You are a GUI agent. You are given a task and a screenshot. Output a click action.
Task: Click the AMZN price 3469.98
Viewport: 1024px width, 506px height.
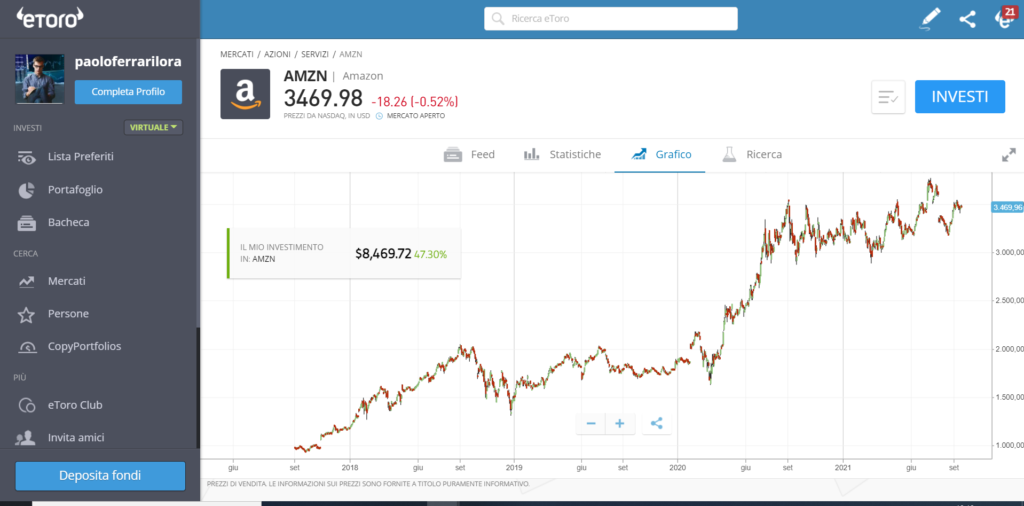point(323,98)
